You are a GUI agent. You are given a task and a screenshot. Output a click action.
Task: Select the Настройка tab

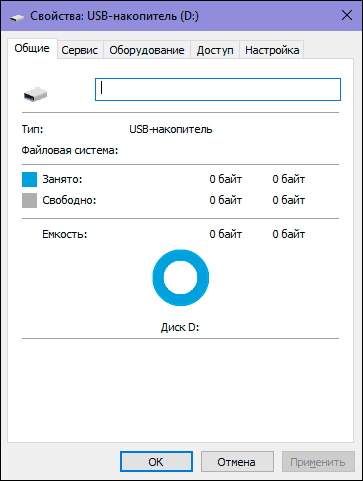coord(272,50)
